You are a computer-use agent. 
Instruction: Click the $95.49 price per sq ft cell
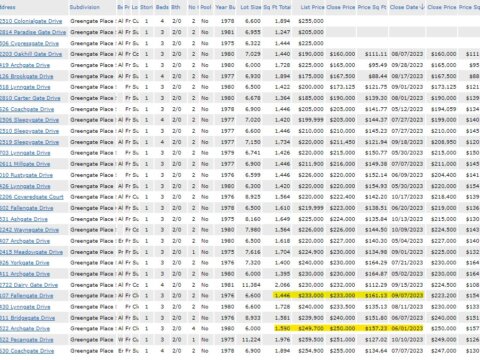click(x=377, y=65)
